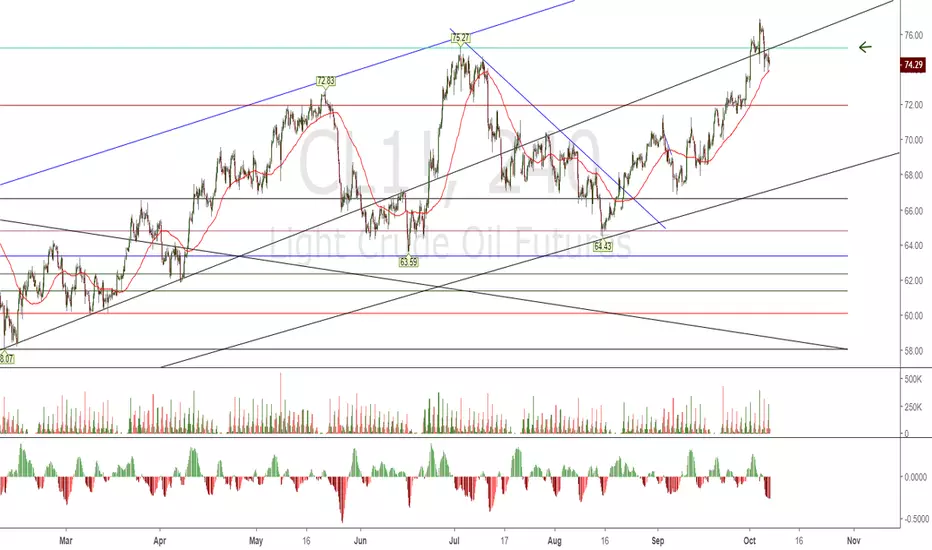The width and height of the screenshot is (932, 550).
Task: Click the Oct date label
Action: pos(750,540)
